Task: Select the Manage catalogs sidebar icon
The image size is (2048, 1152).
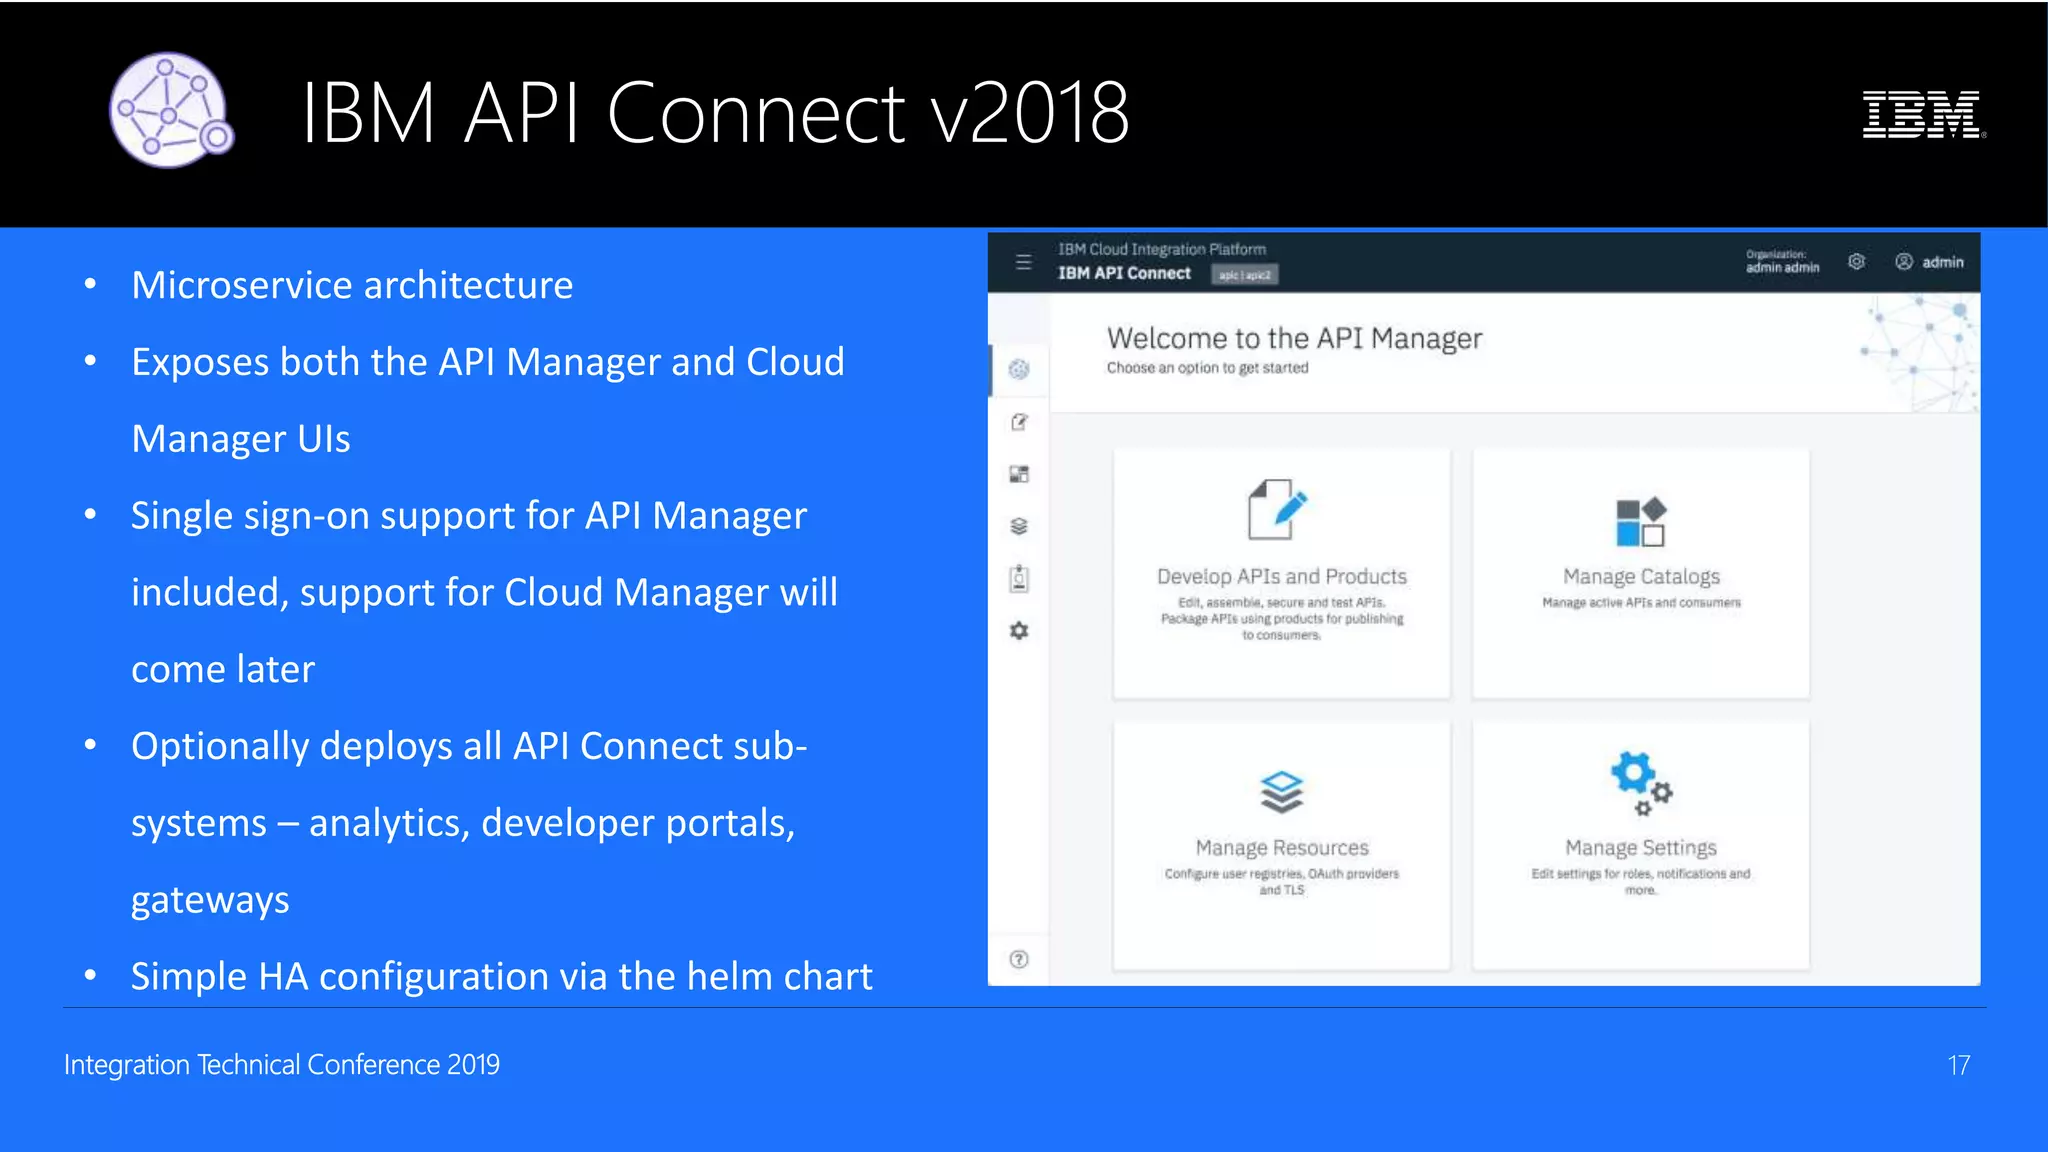Action: (1019, 474)
